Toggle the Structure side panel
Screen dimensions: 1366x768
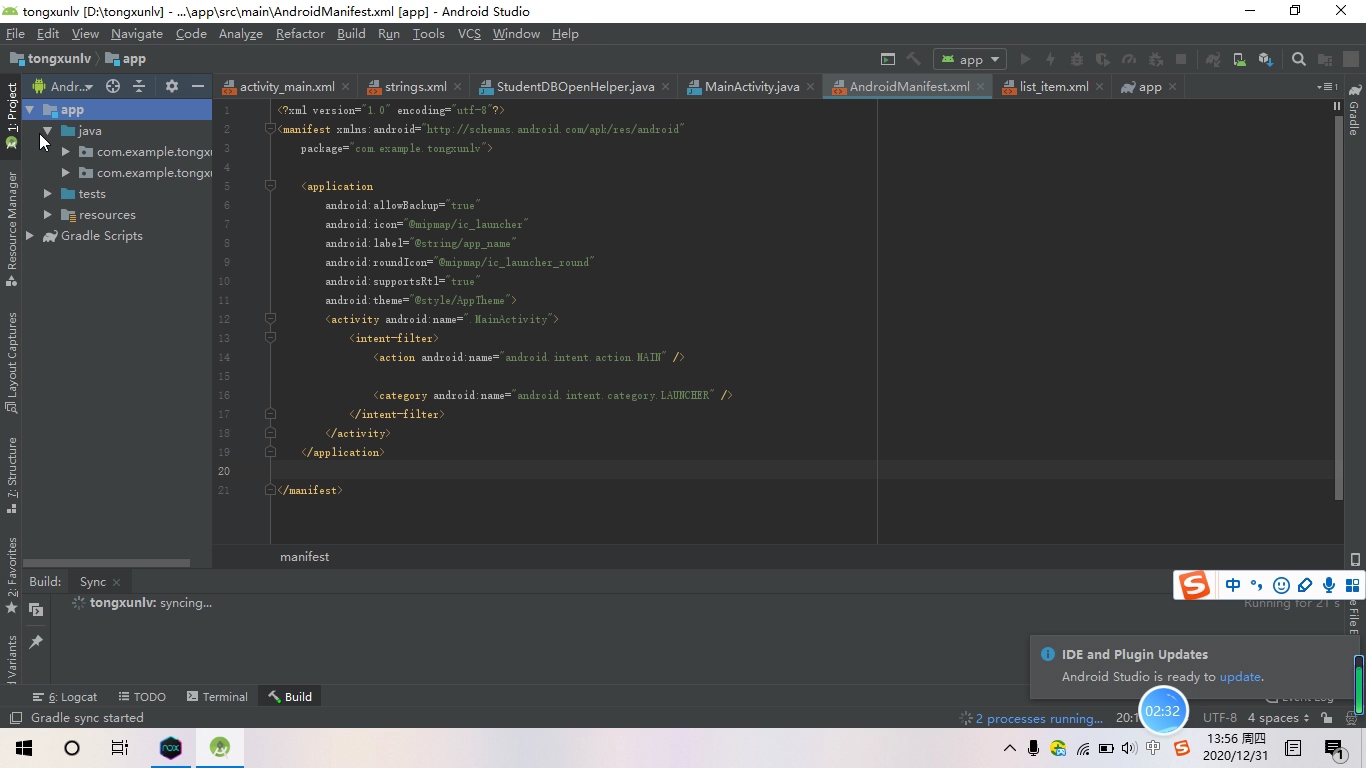click(11, 475)
